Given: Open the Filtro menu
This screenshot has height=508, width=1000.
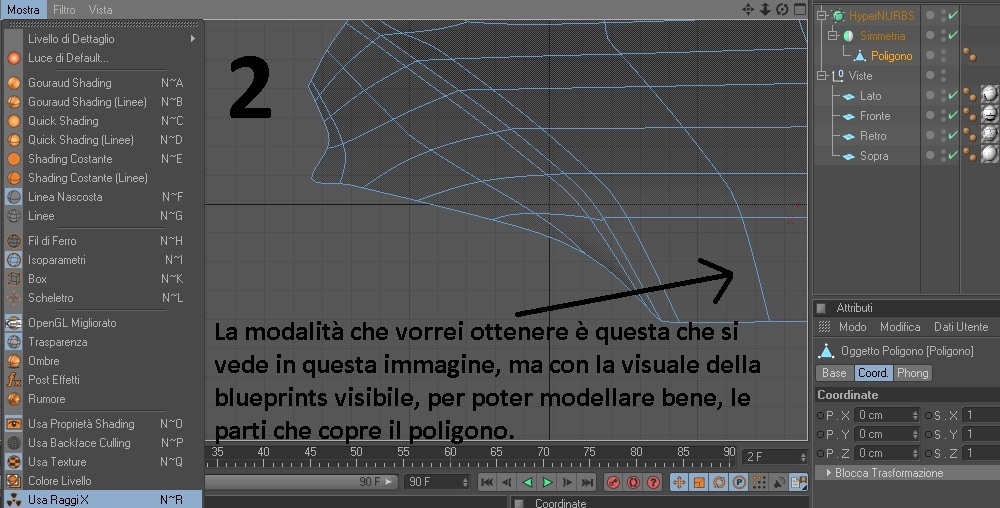Looking at the screenshot, I should coord(64,10).
